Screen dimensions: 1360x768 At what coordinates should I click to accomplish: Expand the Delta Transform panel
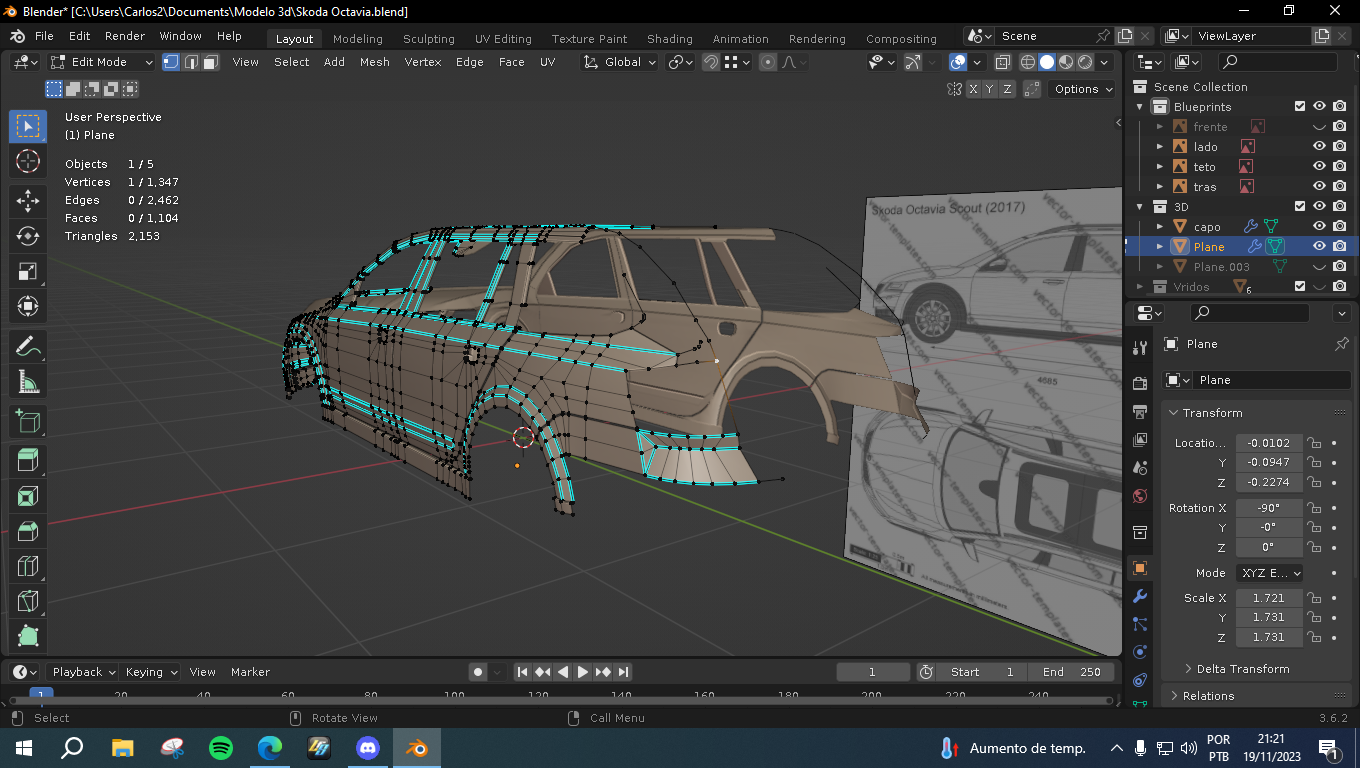[1243, 669]
